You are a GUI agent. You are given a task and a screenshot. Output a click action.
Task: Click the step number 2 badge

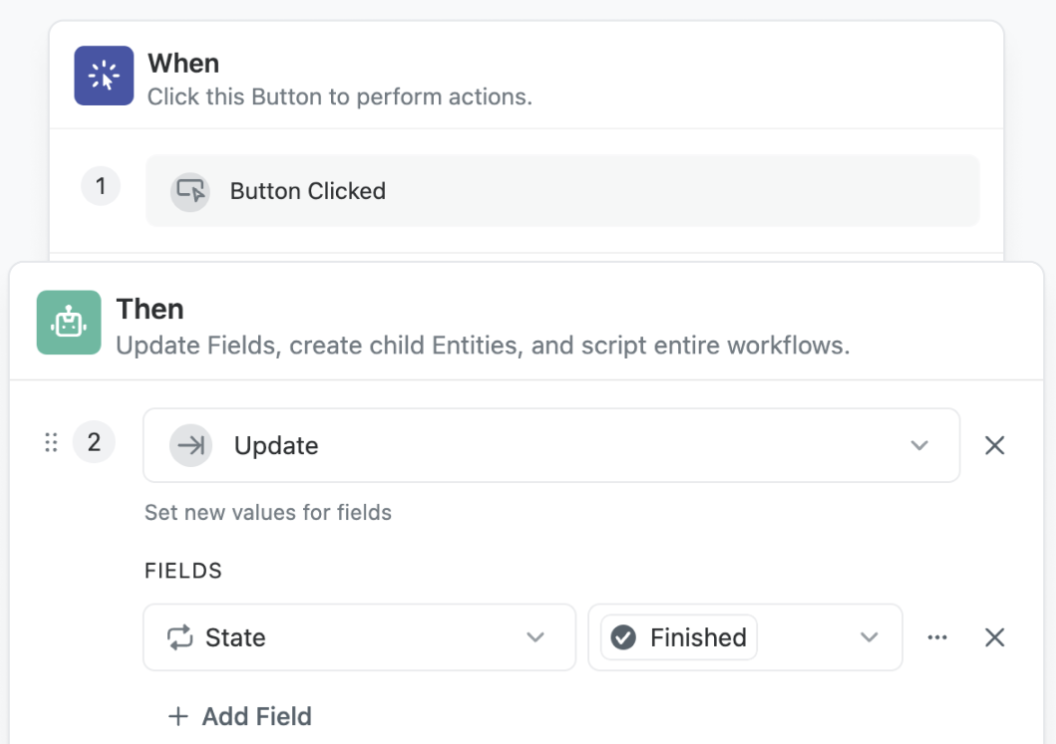94,442
